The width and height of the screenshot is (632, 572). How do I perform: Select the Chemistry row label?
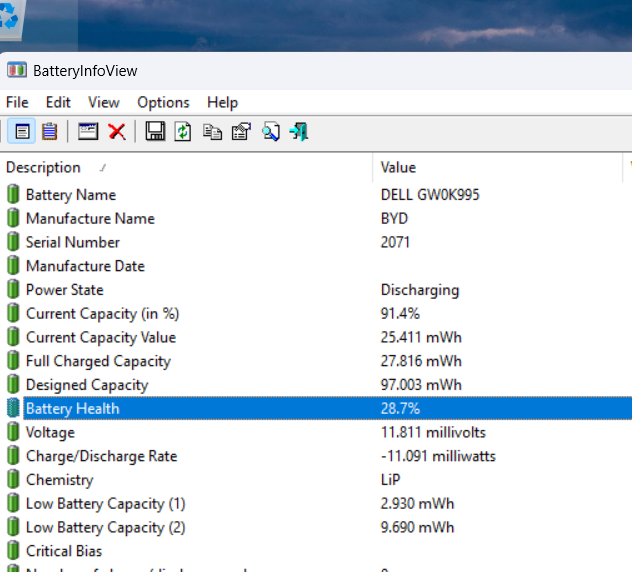tap(60, 480)
